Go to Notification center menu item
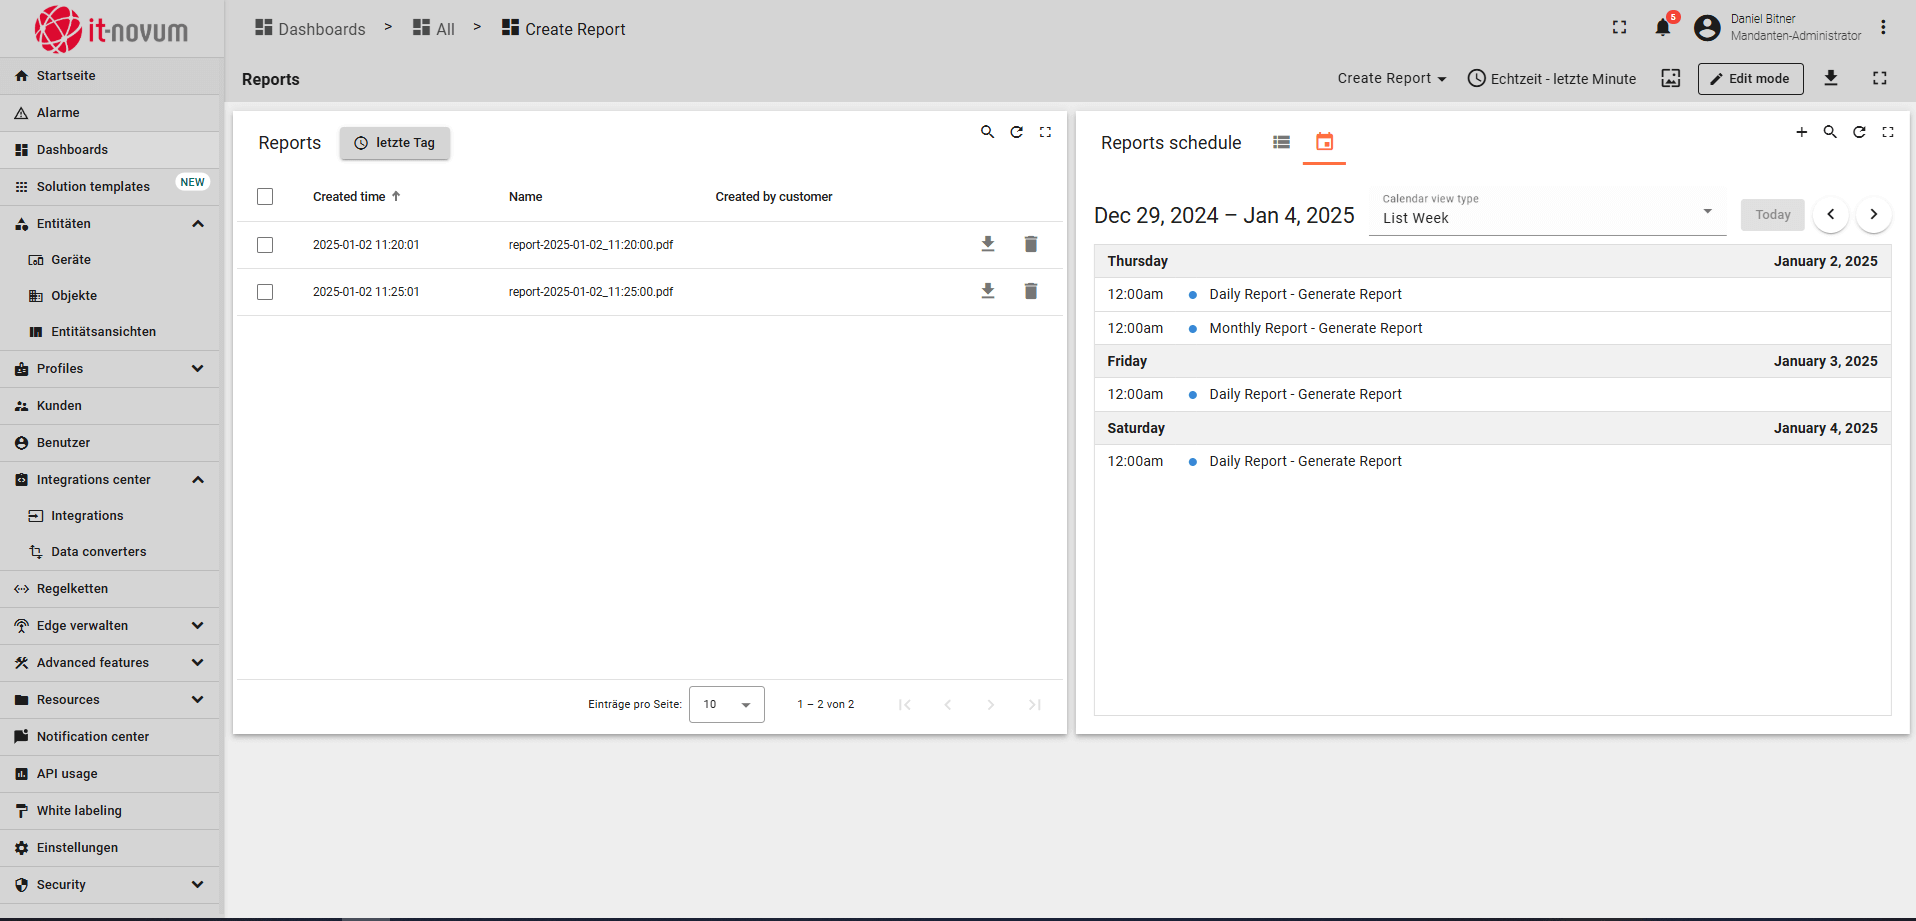Image resolution: width=1916 pixels, height=921 pixels. point(92,737)
